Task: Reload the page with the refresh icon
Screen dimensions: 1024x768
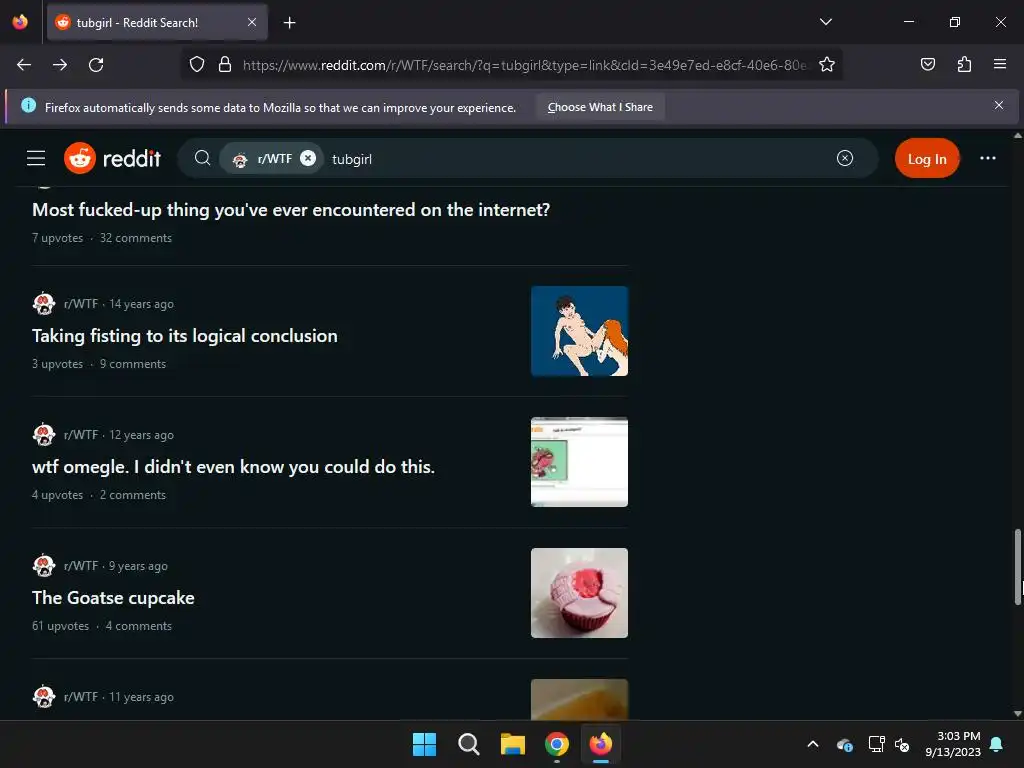Action: pyautogui.click(x=96, y=65)
